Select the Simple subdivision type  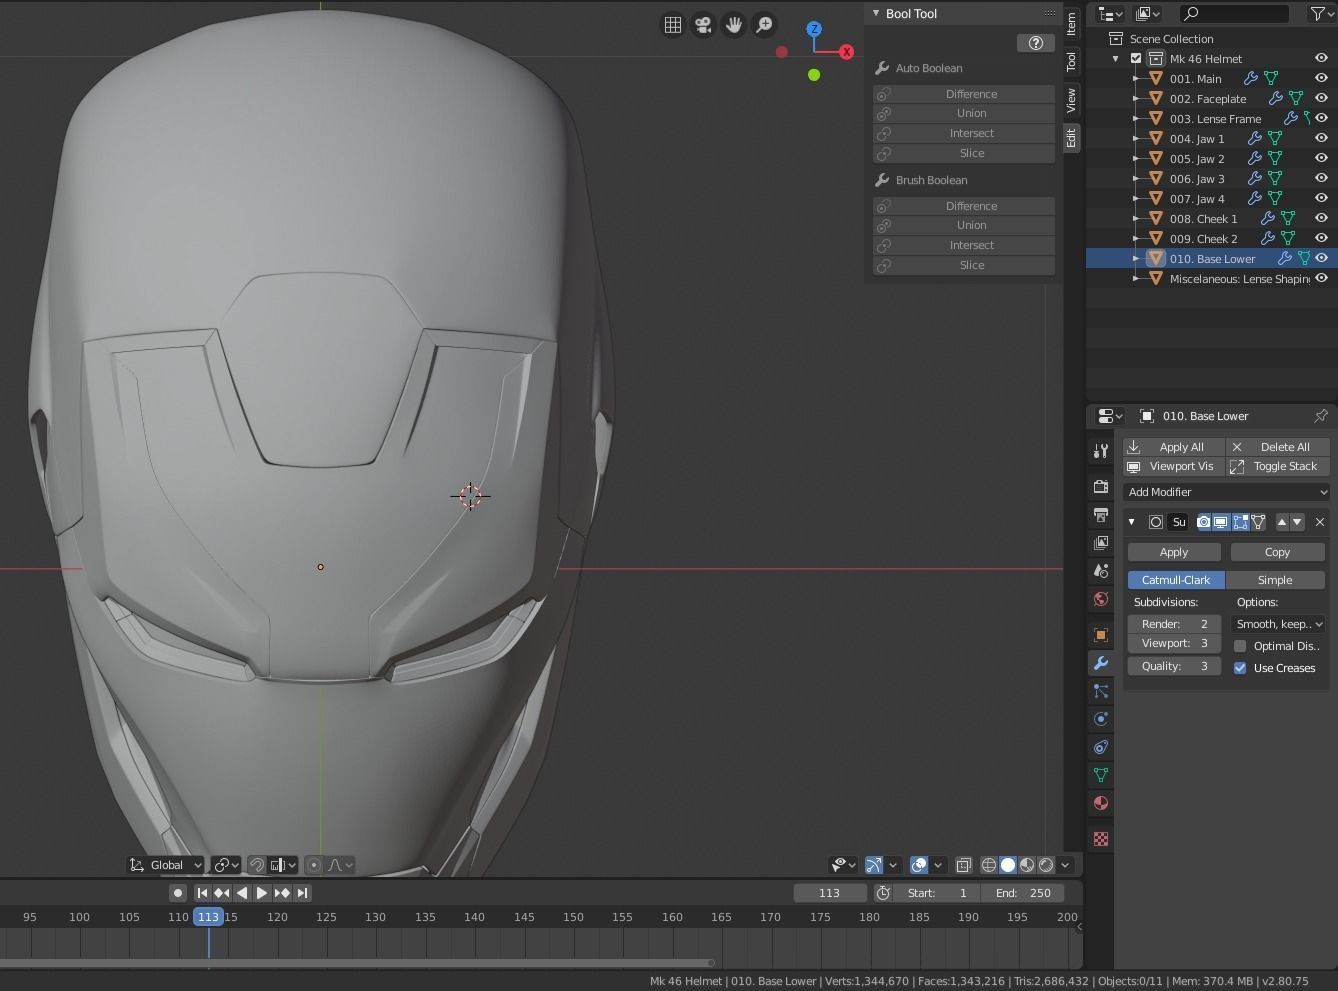1275,580
